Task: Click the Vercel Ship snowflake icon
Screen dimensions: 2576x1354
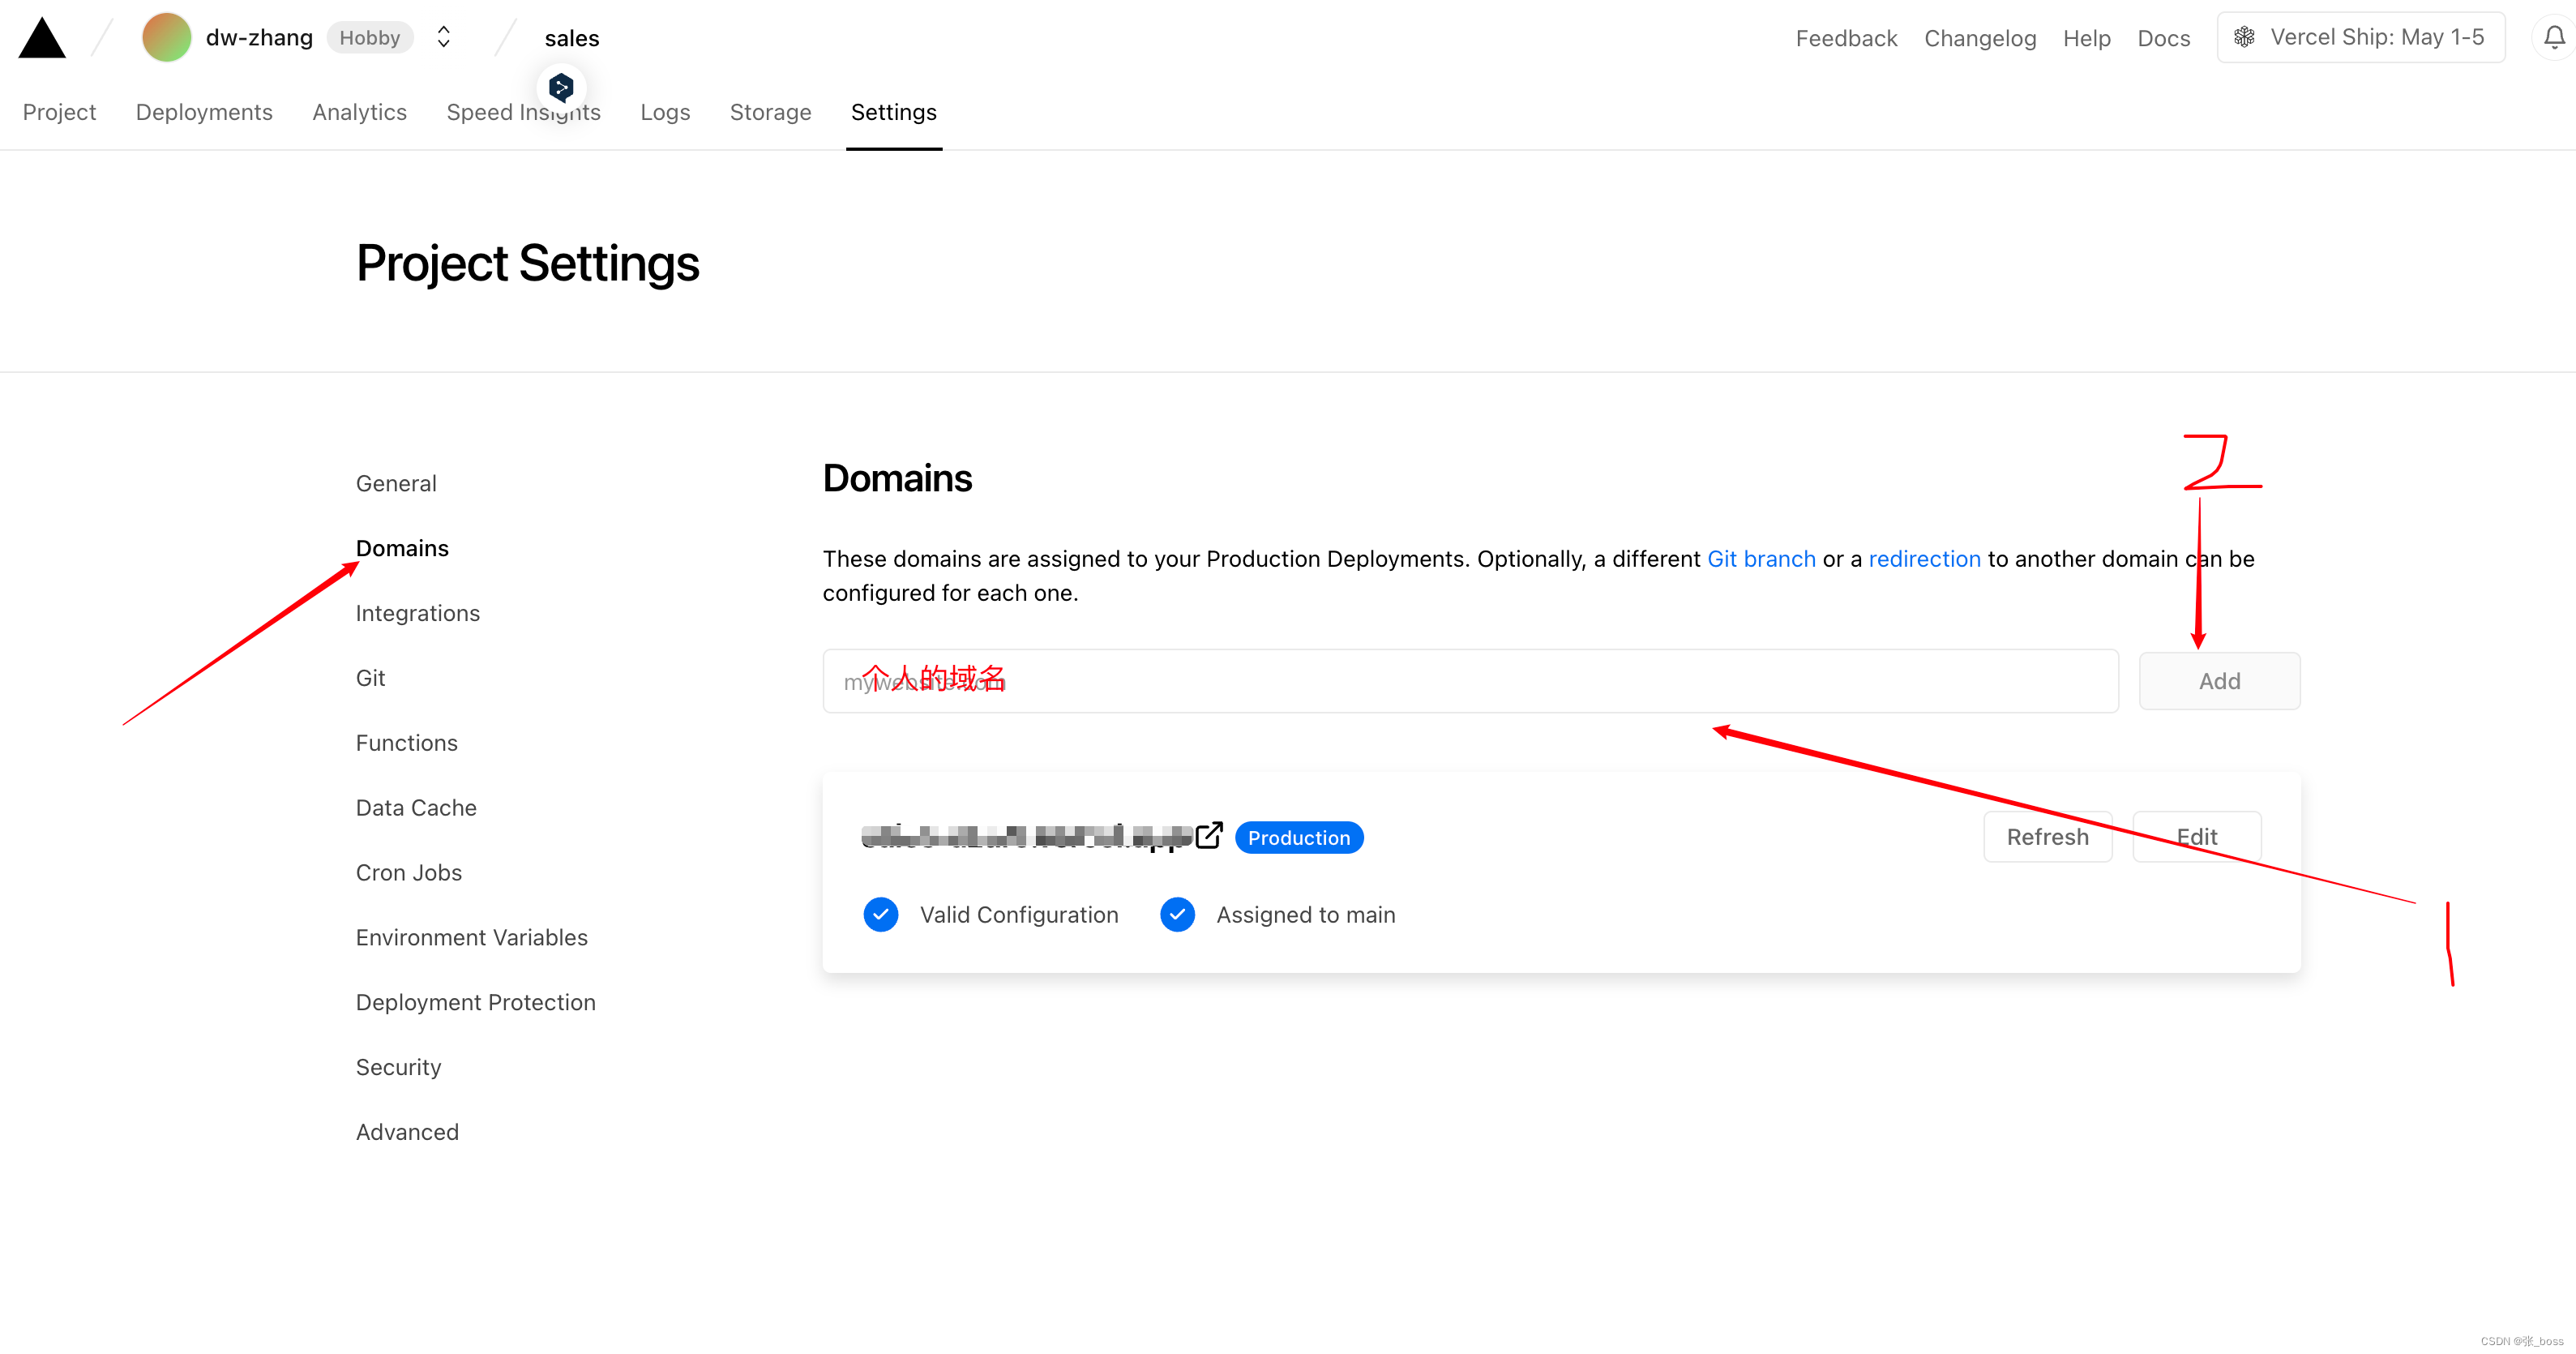Action: click(2244, 38)
